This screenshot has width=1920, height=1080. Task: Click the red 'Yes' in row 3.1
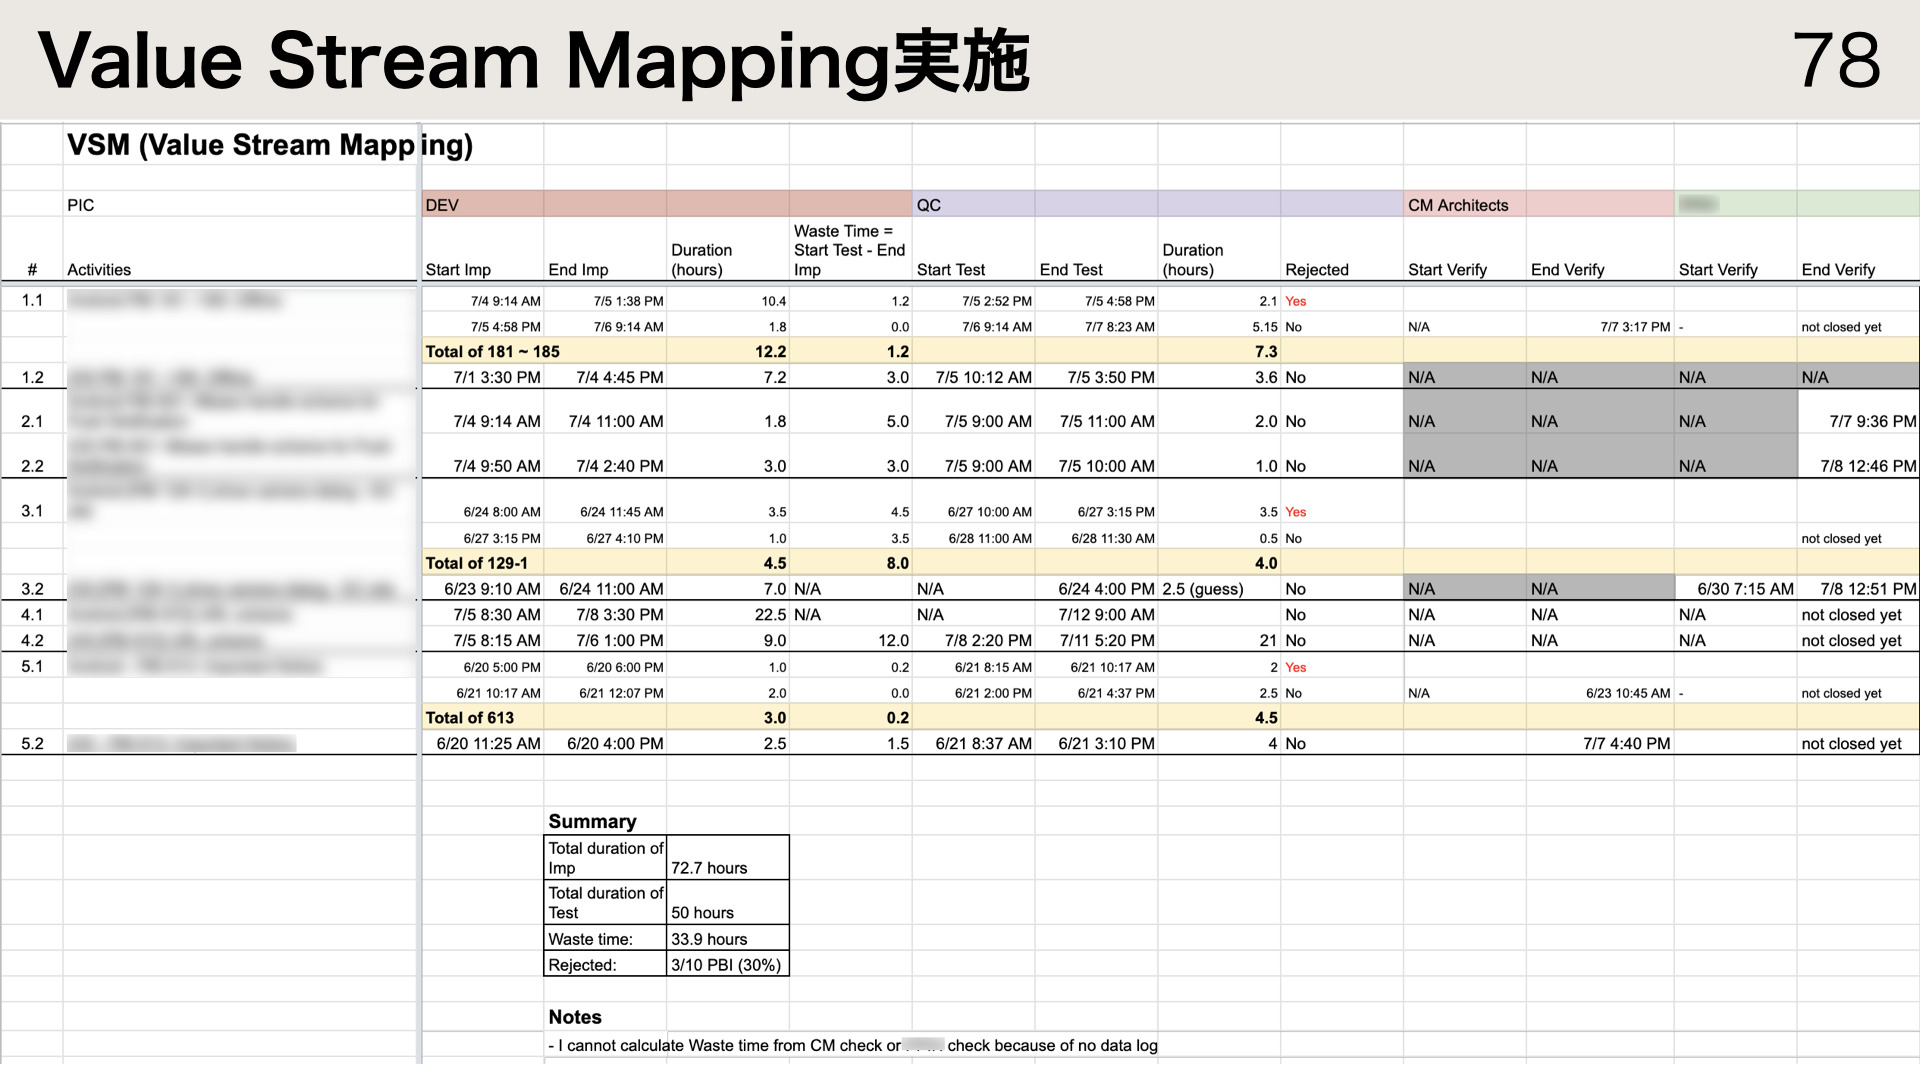(1296, 512)
